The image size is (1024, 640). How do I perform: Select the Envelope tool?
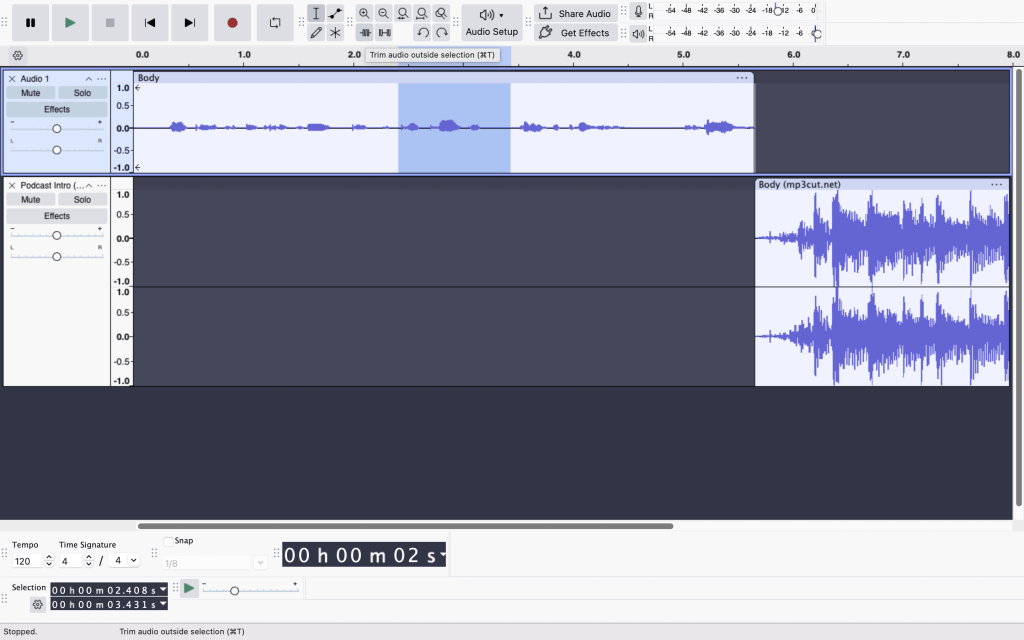pos(335,13)
